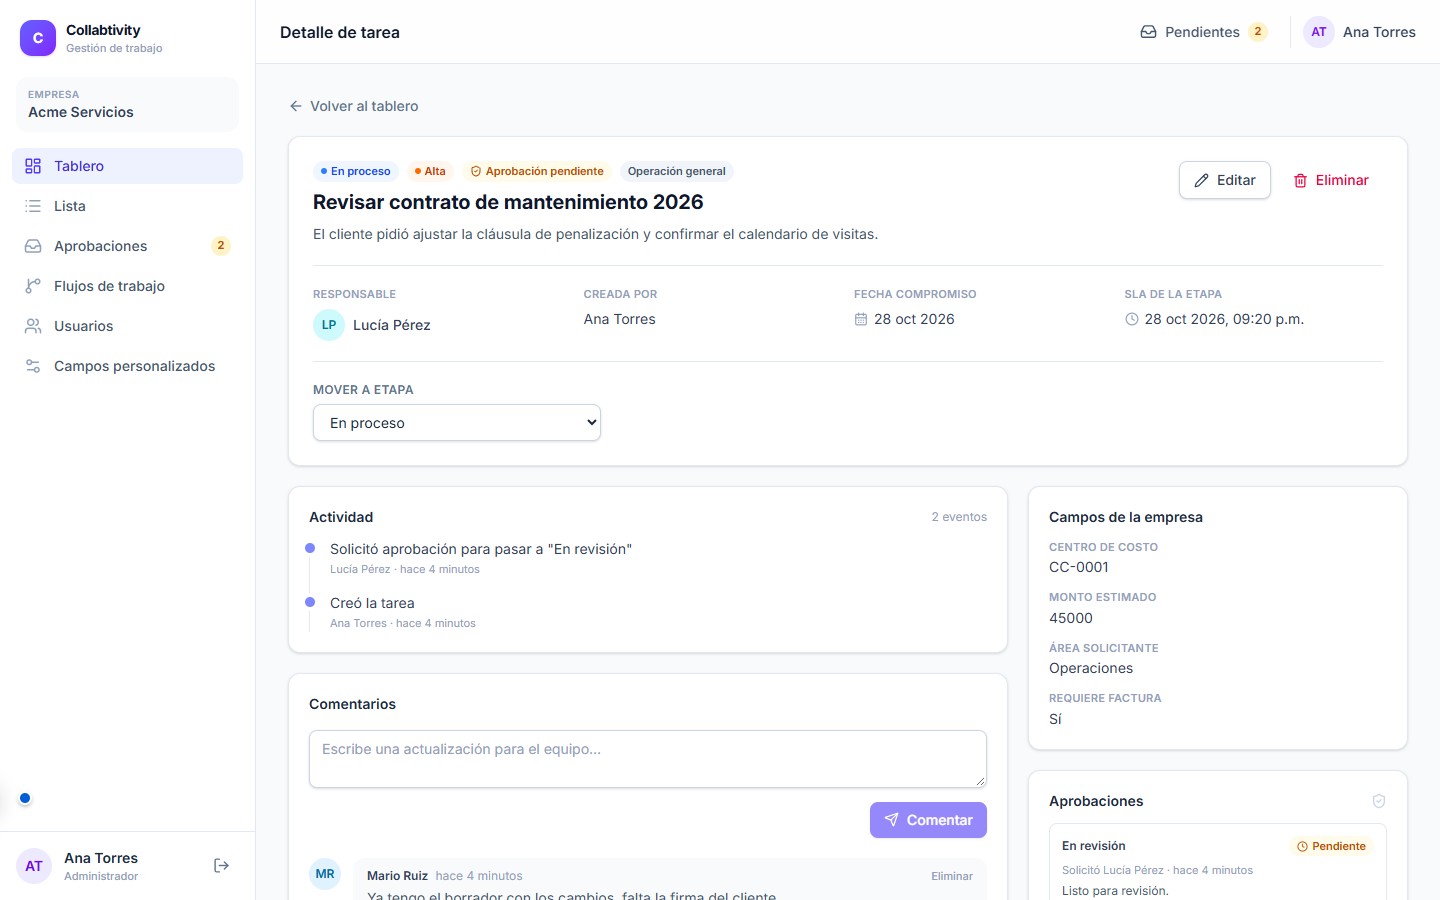Click the centro de costo value CC-0001
This screenshot has height=900, width=1440.
pos(1079,567)
